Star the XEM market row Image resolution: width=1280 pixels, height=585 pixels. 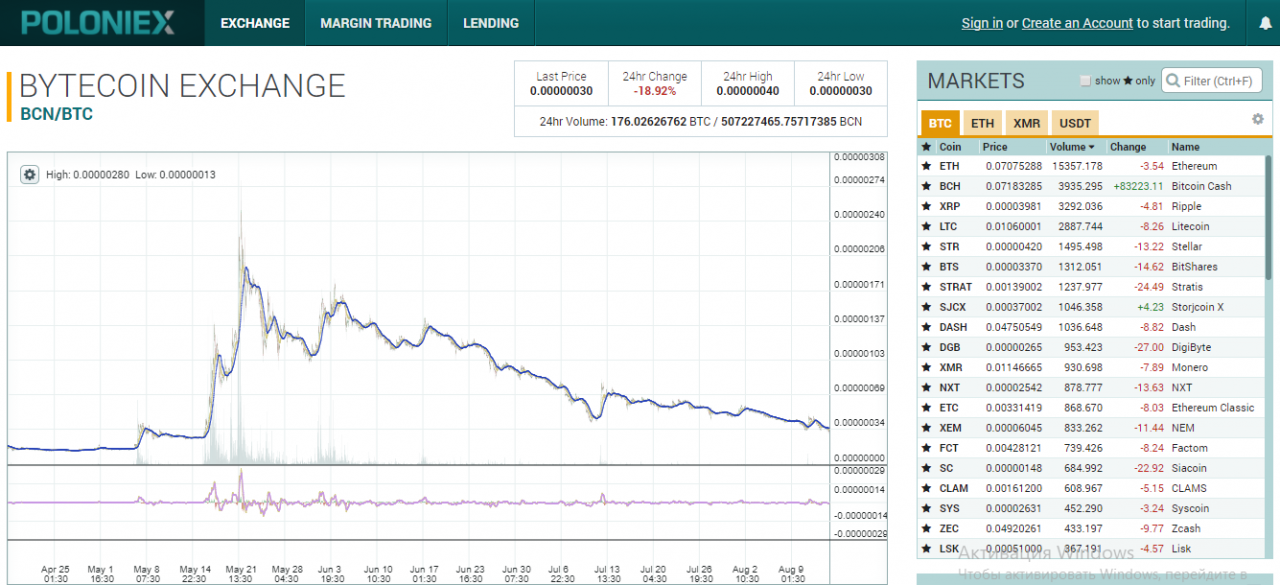[x=926, y=428]
